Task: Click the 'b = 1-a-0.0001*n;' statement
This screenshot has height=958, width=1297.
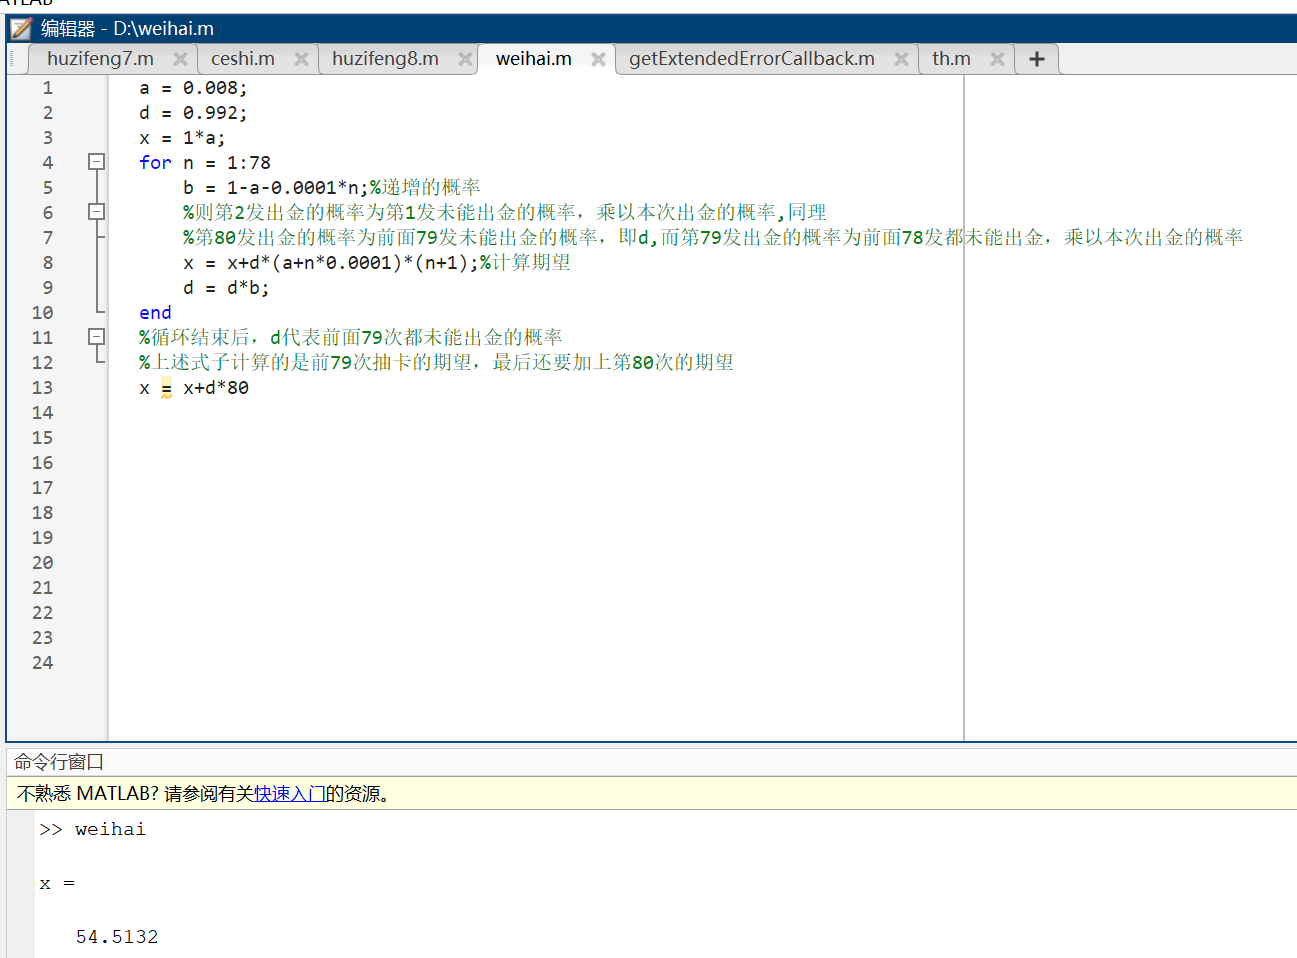Action: click(276, 188)
